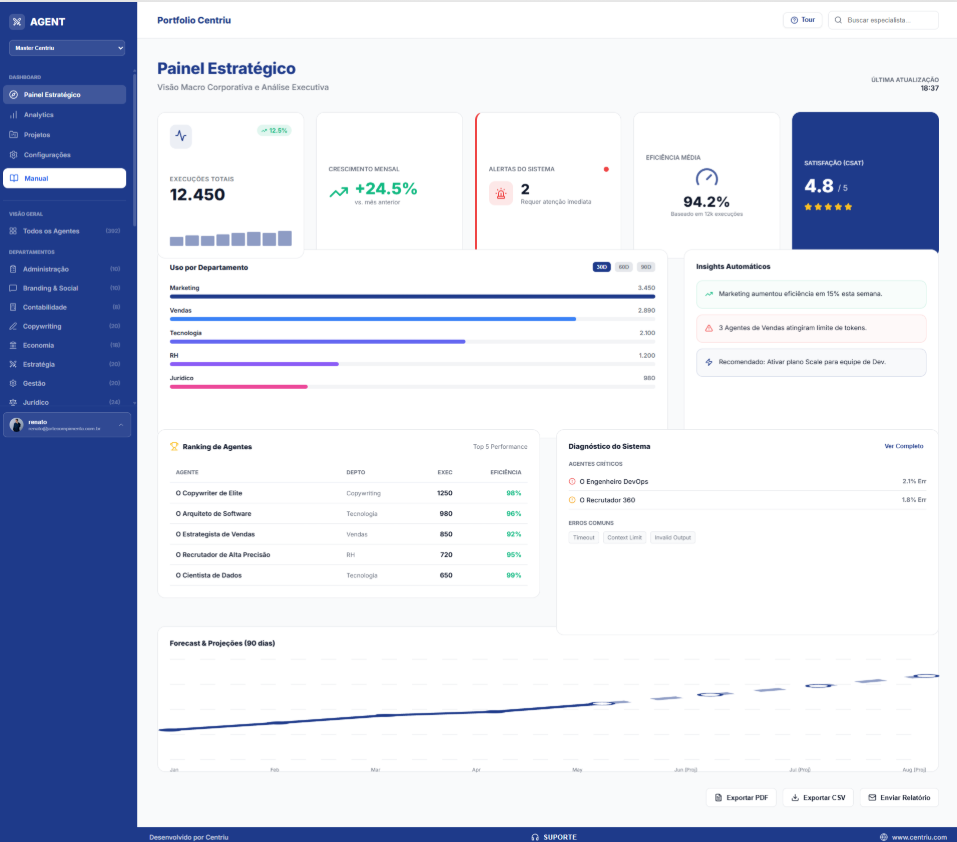
Task: Open the Master Centriu dropdown
Action: click(67, 48)
